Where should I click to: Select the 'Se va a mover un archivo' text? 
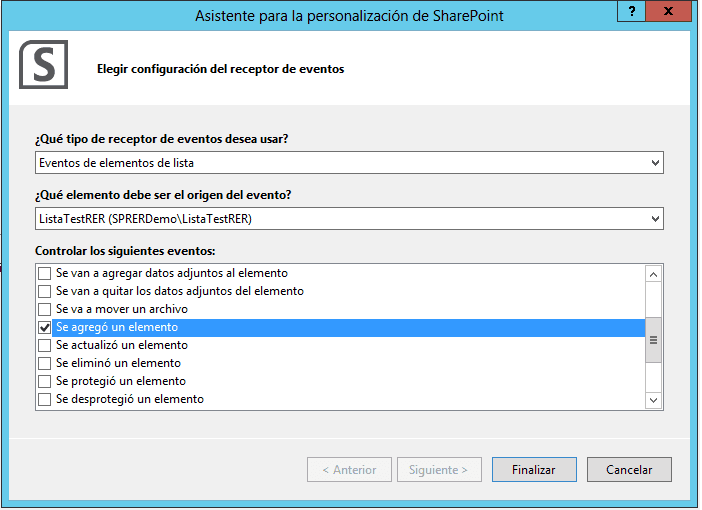click(122, 309)
